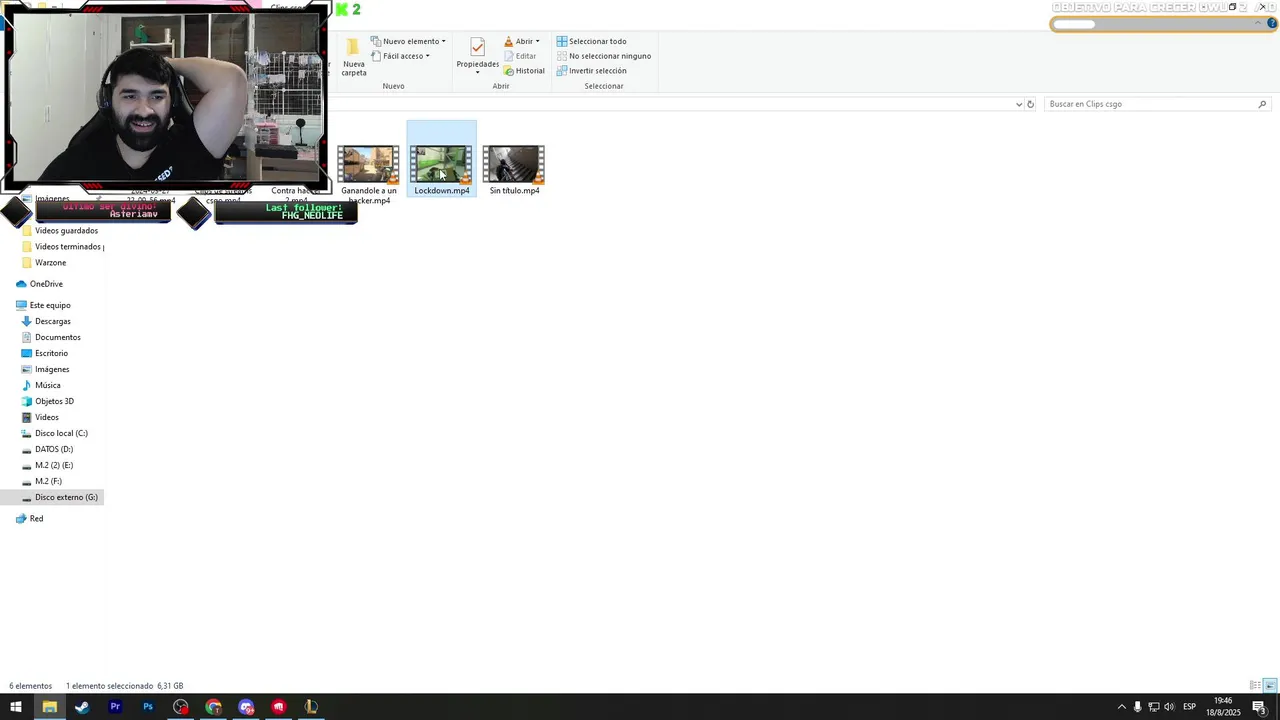Viewport: 1280px width, 720px height.
Task: Click the search magnifier icon
Action: (x=1262, y=104)
